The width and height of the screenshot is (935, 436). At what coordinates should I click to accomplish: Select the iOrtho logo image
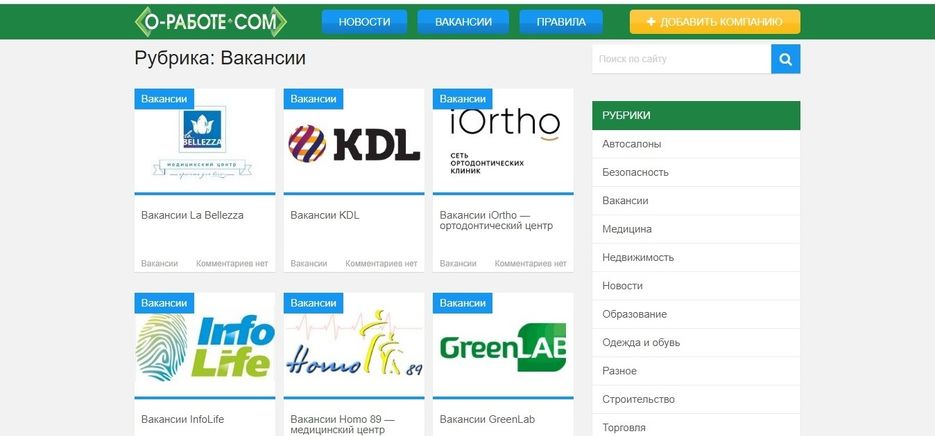click(503, 141)
